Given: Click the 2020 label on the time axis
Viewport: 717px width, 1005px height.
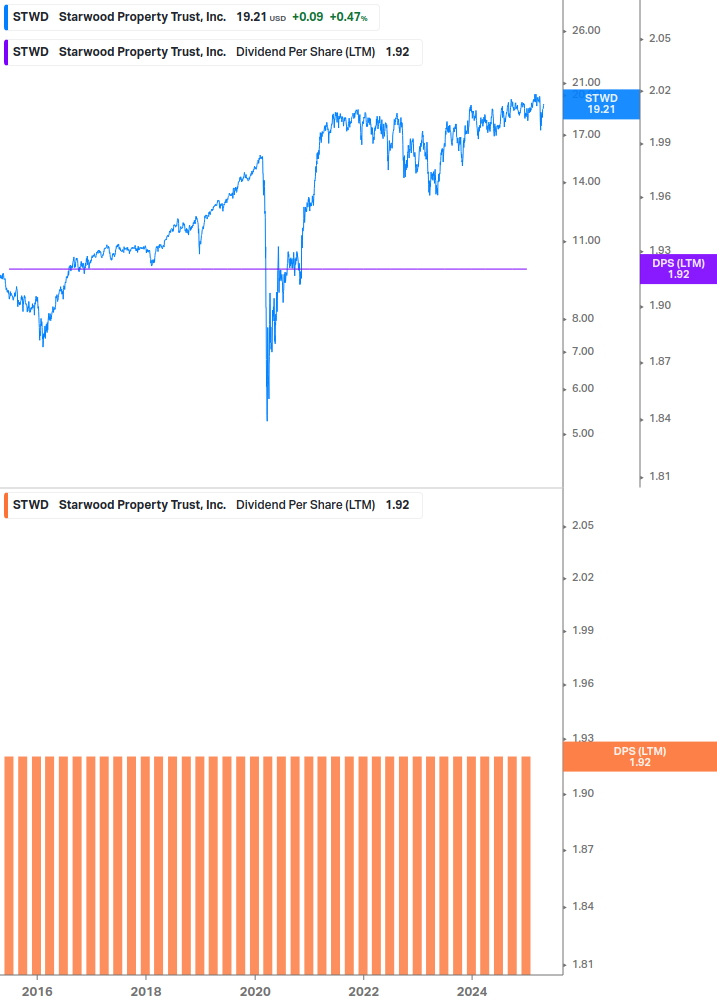Looking at the screenshot, I should pyautogui.click(x=255, y=992).
